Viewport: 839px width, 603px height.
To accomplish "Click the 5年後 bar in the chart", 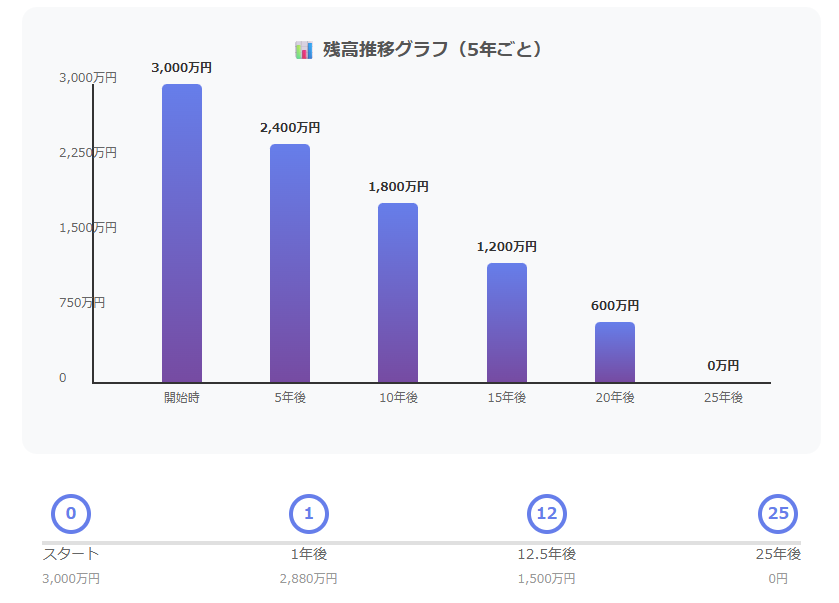I will 290,263.
